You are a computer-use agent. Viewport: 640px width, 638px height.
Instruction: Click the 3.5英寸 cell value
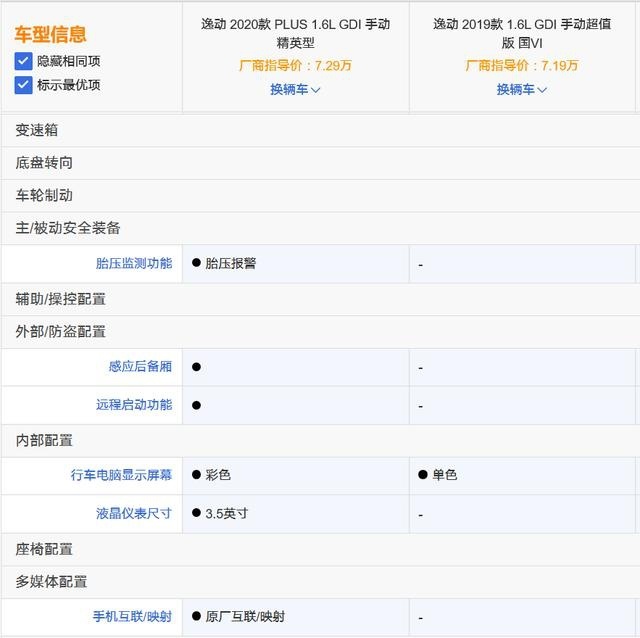point(227,514)
